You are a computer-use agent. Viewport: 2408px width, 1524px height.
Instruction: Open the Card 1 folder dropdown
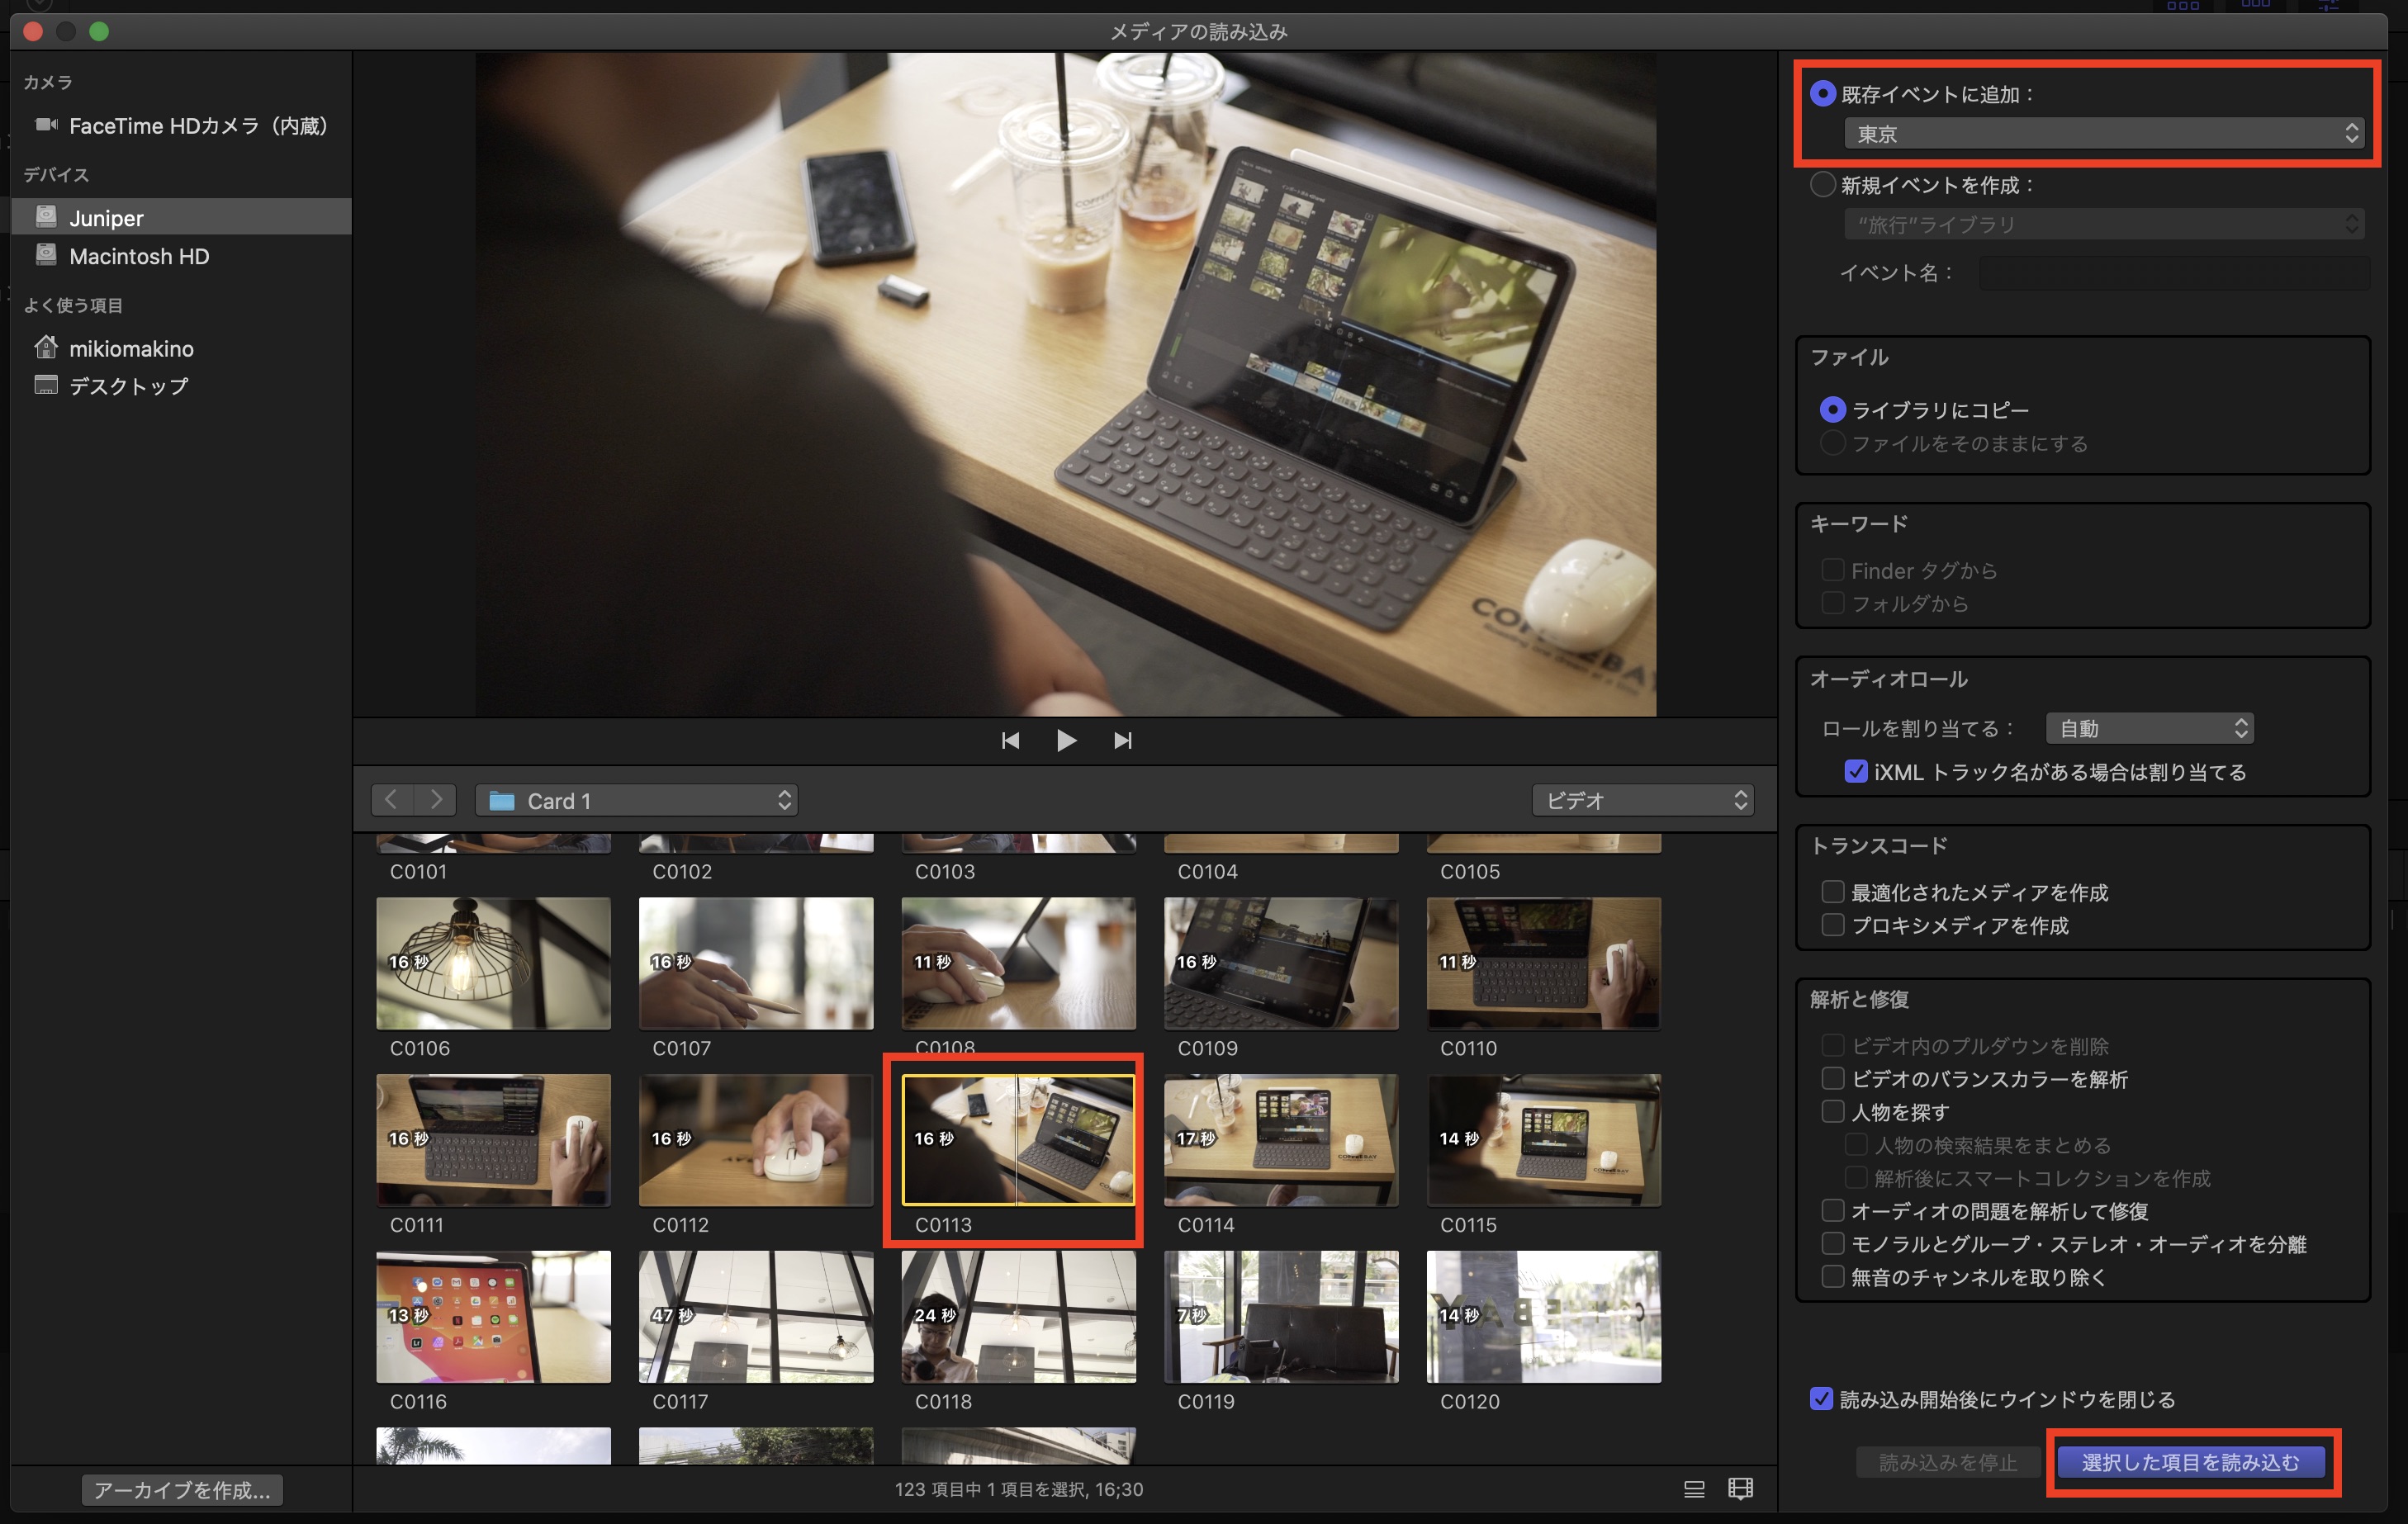[x=636, y=800]
